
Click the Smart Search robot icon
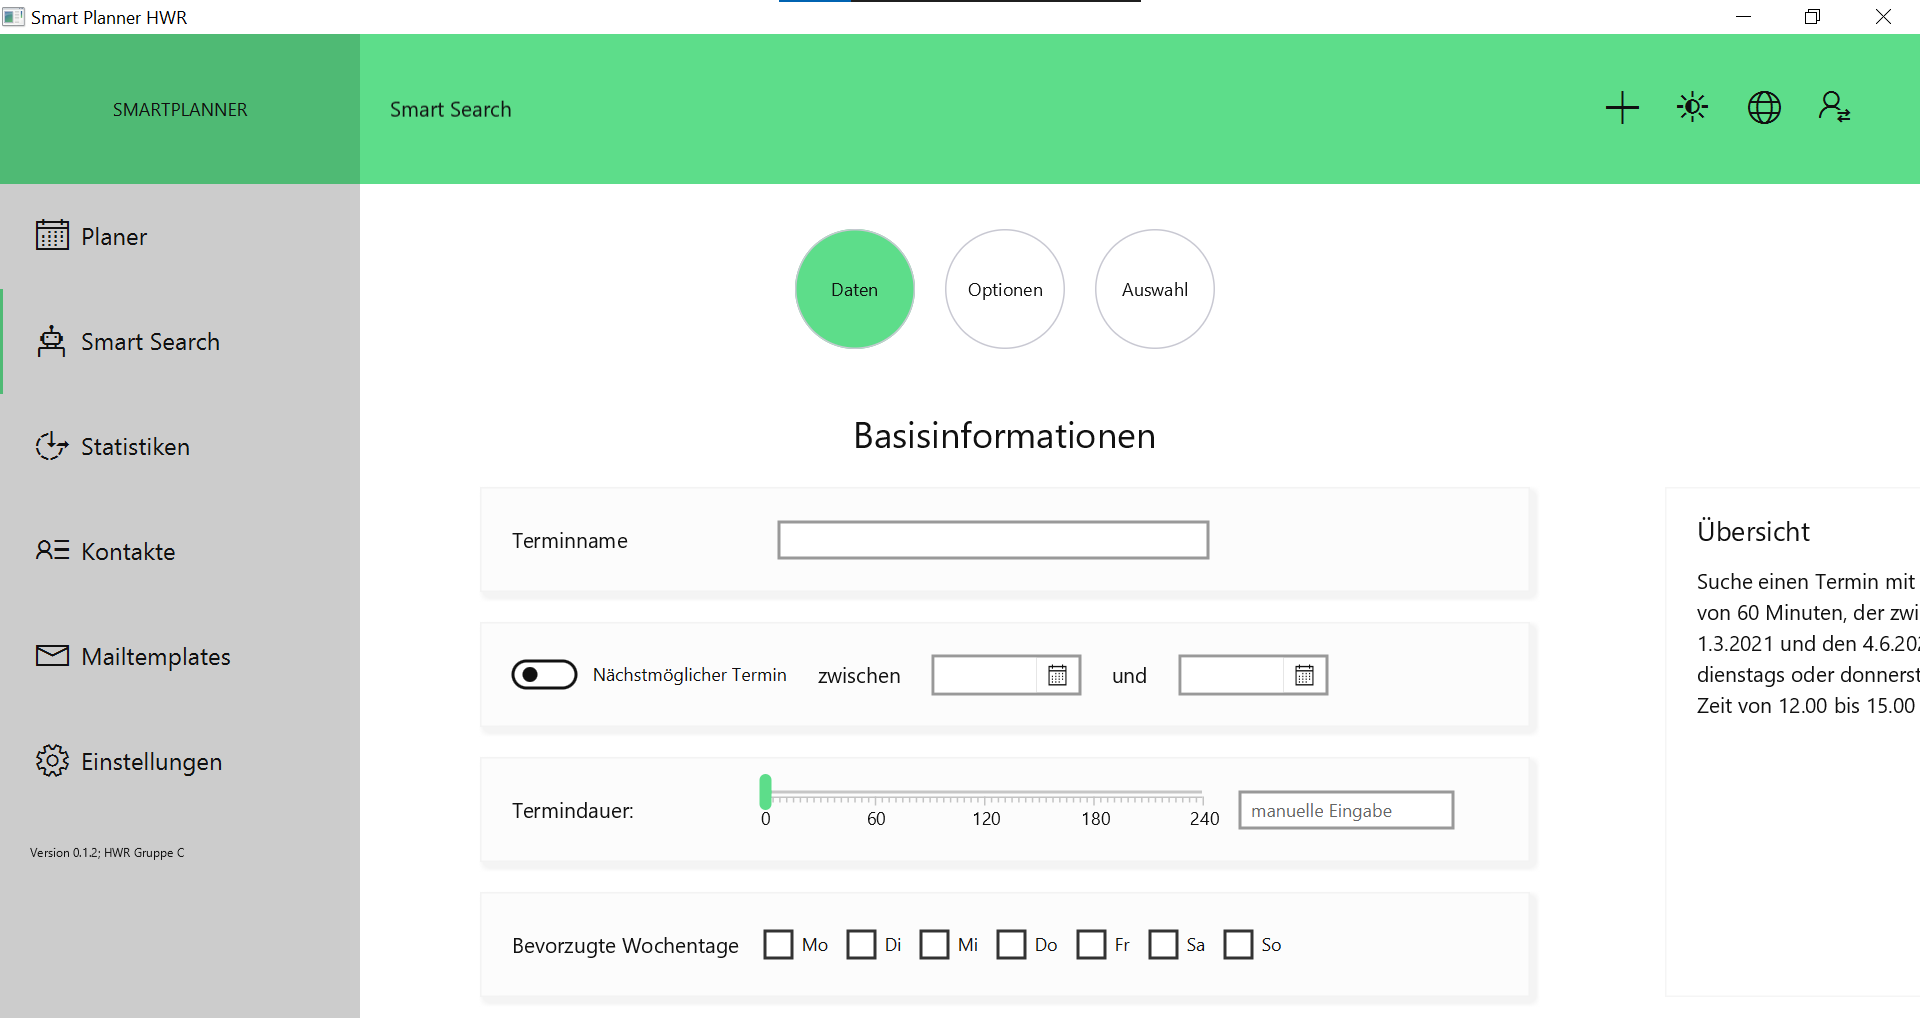(52, 341)
